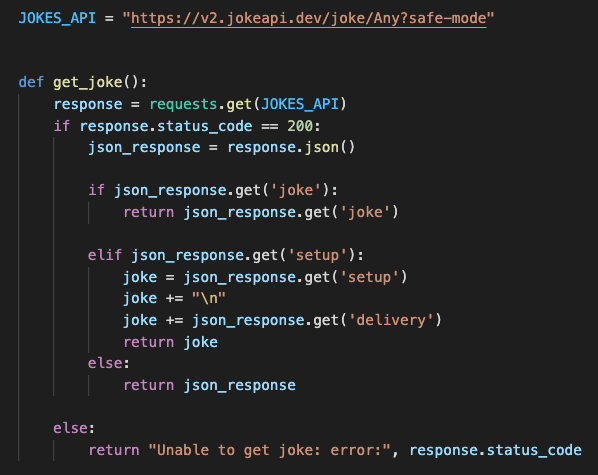Click status_code in the if condition

(205, 126)
